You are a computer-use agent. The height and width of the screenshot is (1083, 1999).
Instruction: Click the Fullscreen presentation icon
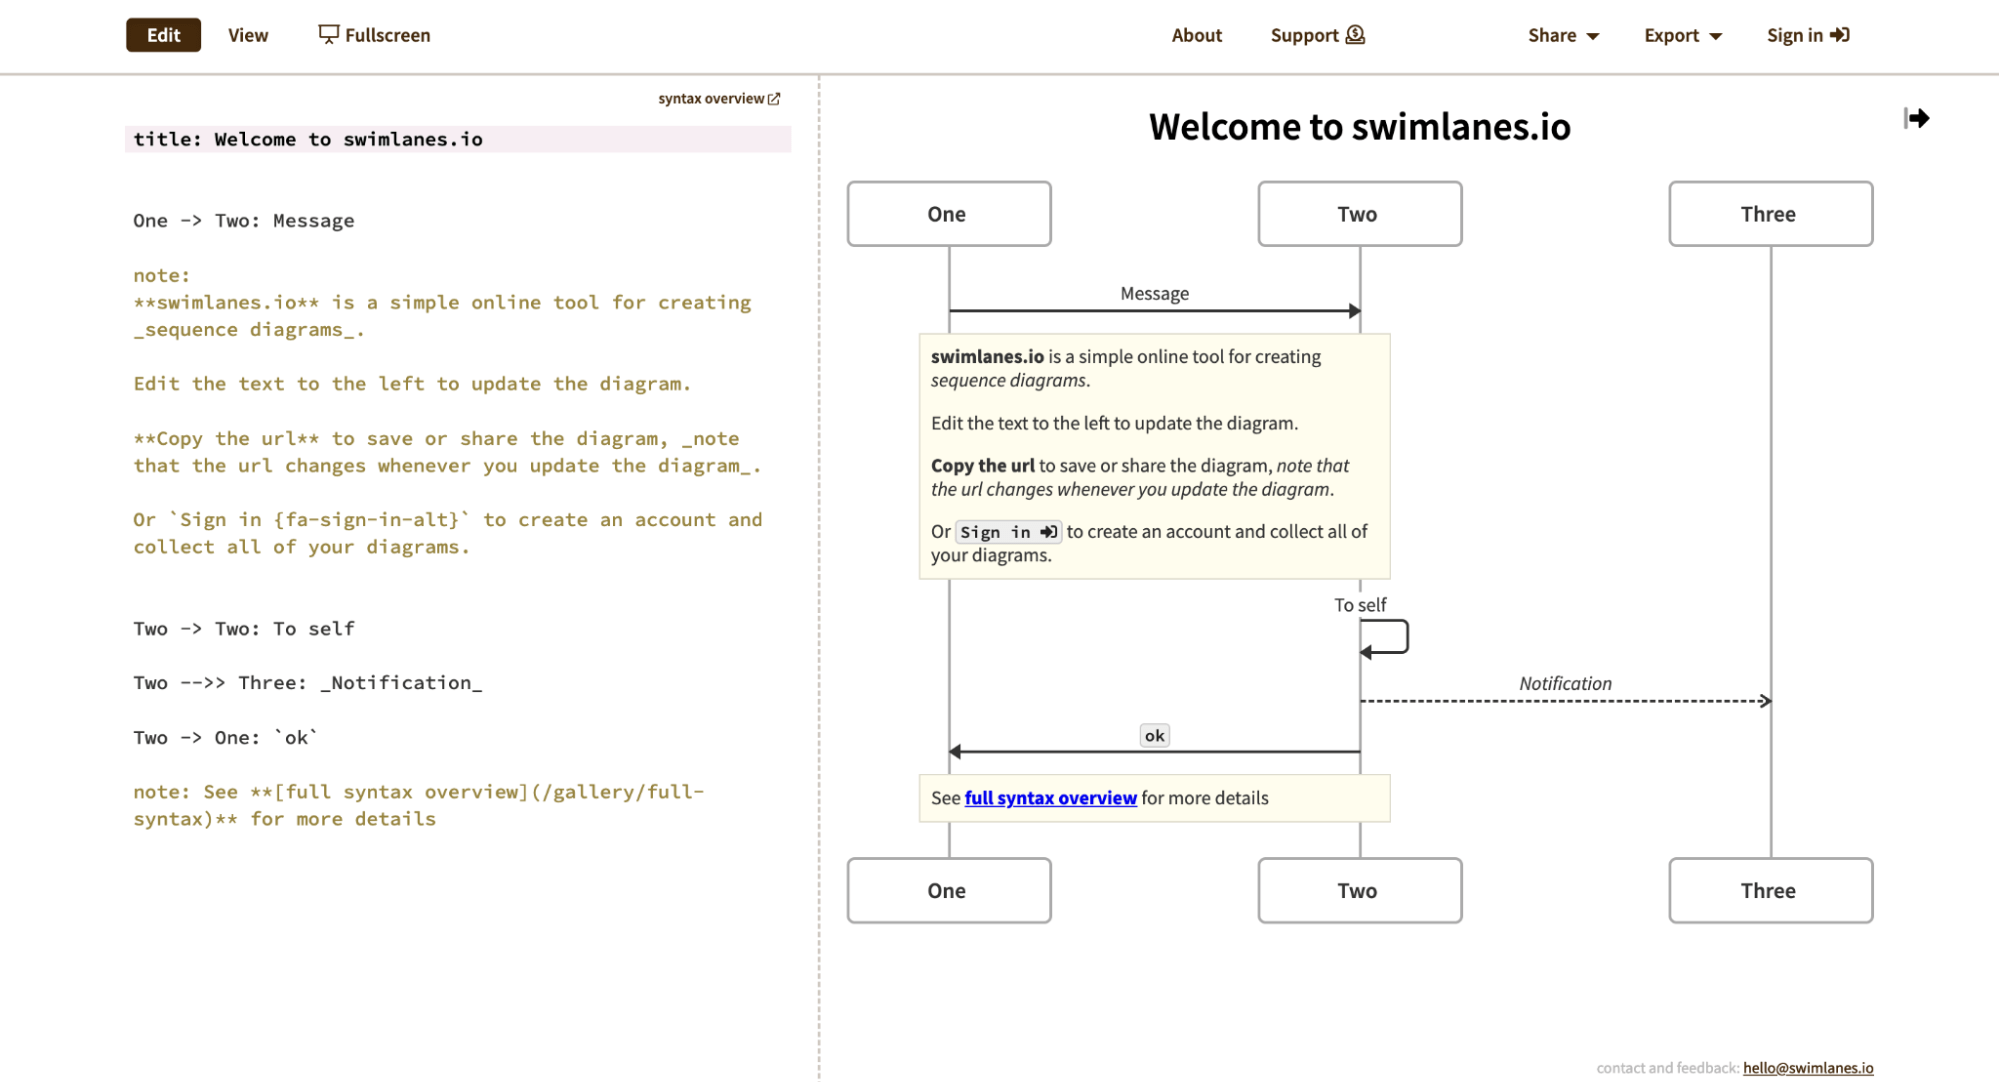point(329,34)
